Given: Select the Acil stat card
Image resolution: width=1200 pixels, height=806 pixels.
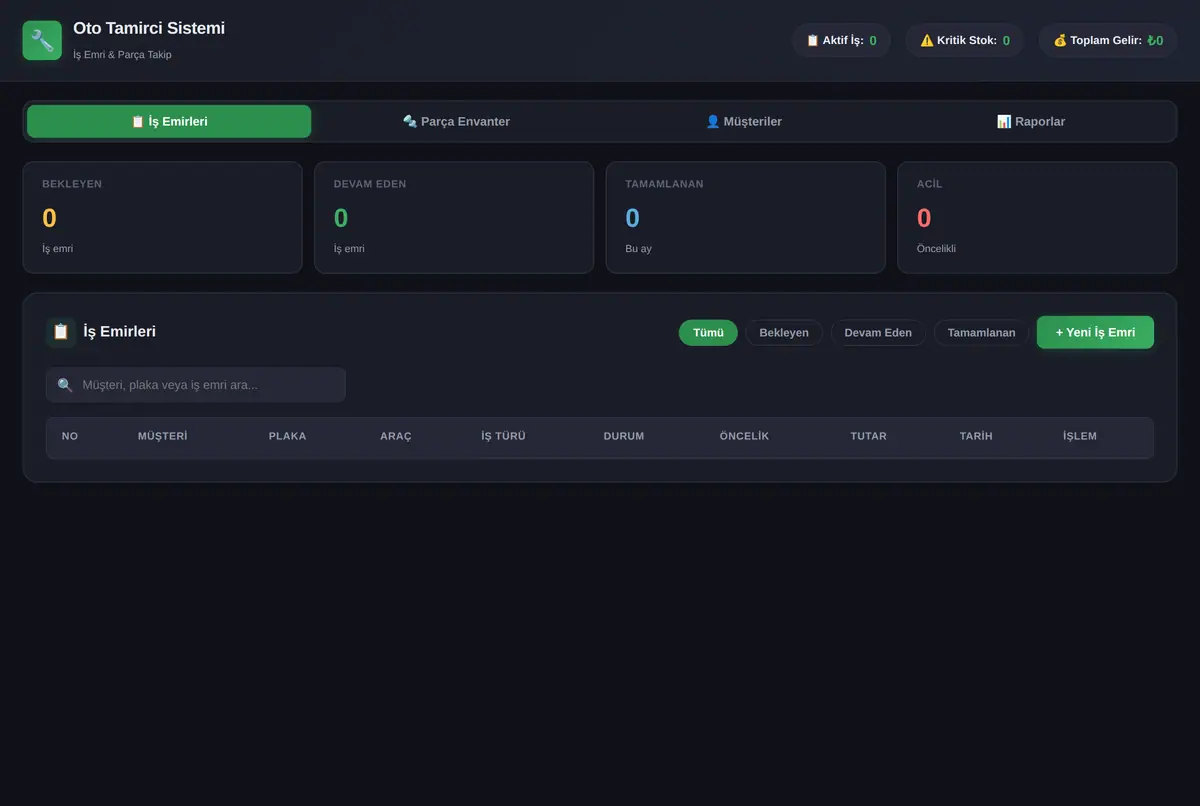Looking at the screenshot, I should [1037, 217].
